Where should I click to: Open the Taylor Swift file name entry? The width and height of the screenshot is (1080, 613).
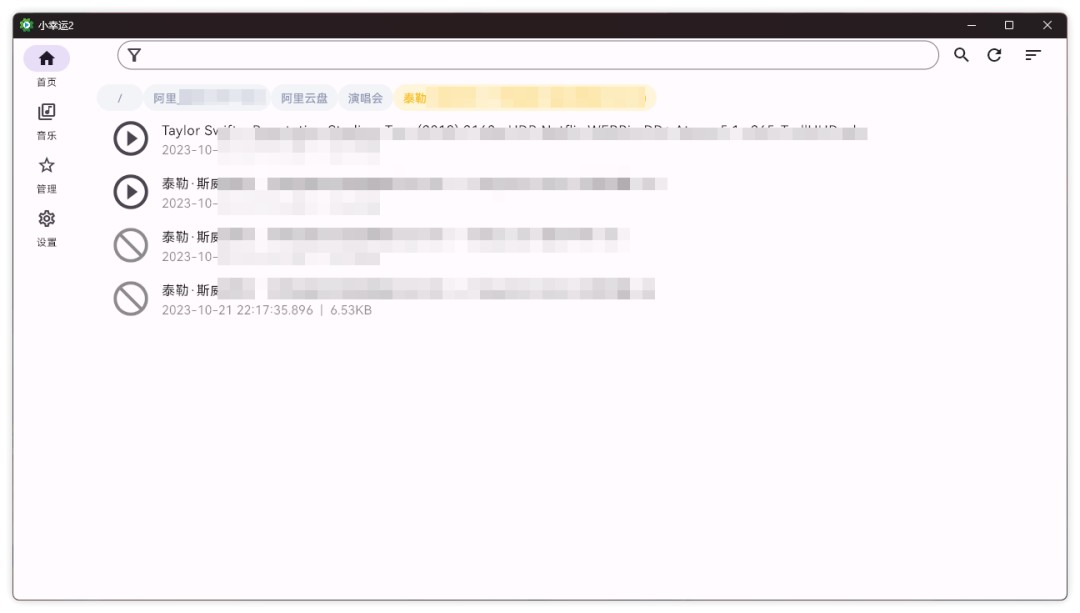click(x=514, y=131)
